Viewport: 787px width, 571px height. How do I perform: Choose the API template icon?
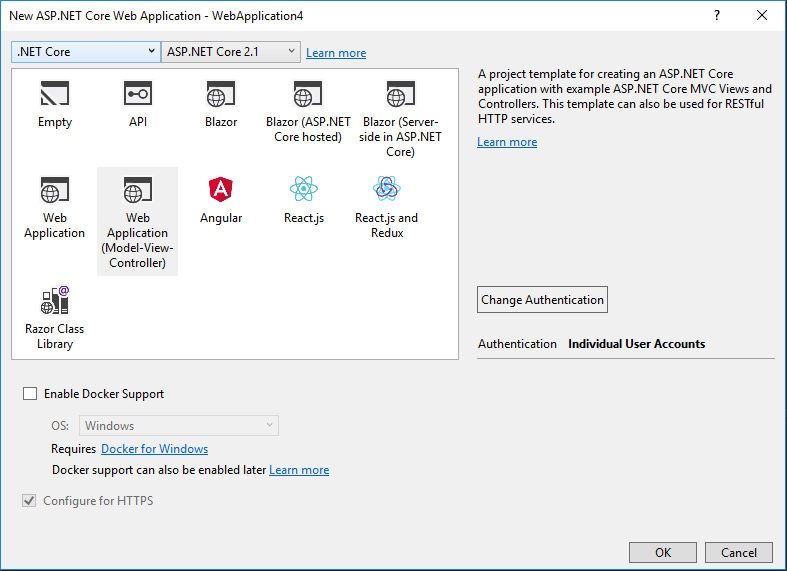pyautogui.click(x=138, y=93)
